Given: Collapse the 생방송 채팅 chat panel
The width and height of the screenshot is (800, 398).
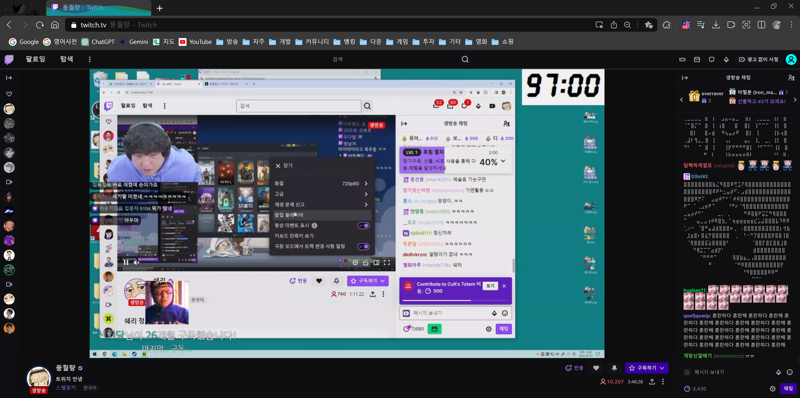Looking at the screenshot, I should coord(685,78).
